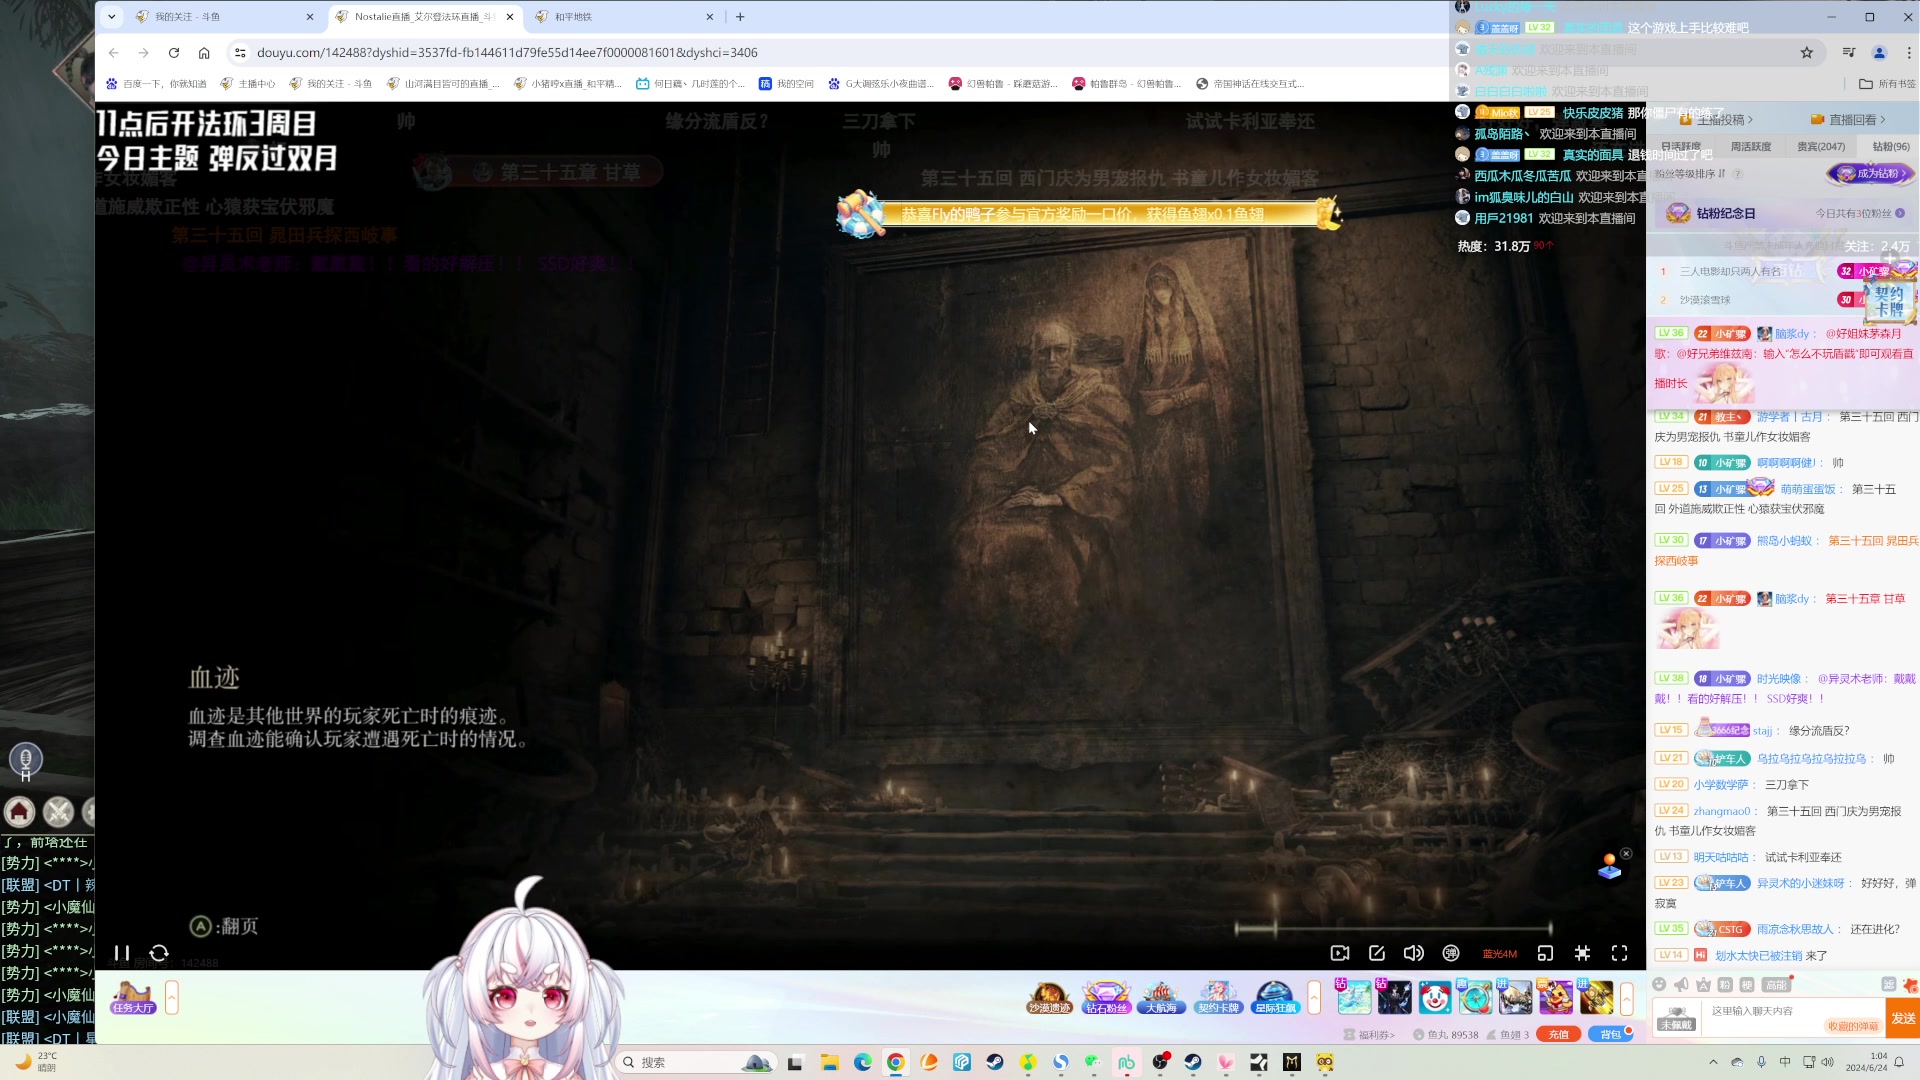Open the 钻石粉丝 activity icon
The width and height of the screenshot is (1920, 1080).
pos(1106,997)
